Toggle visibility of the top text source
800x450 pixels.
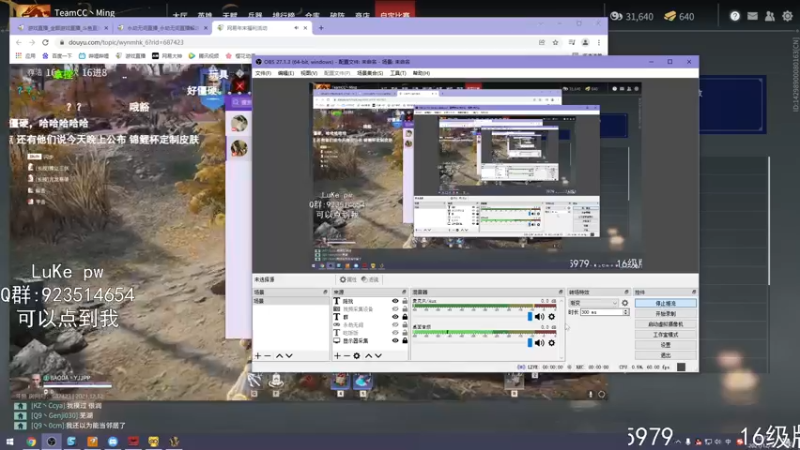[395, 301]
